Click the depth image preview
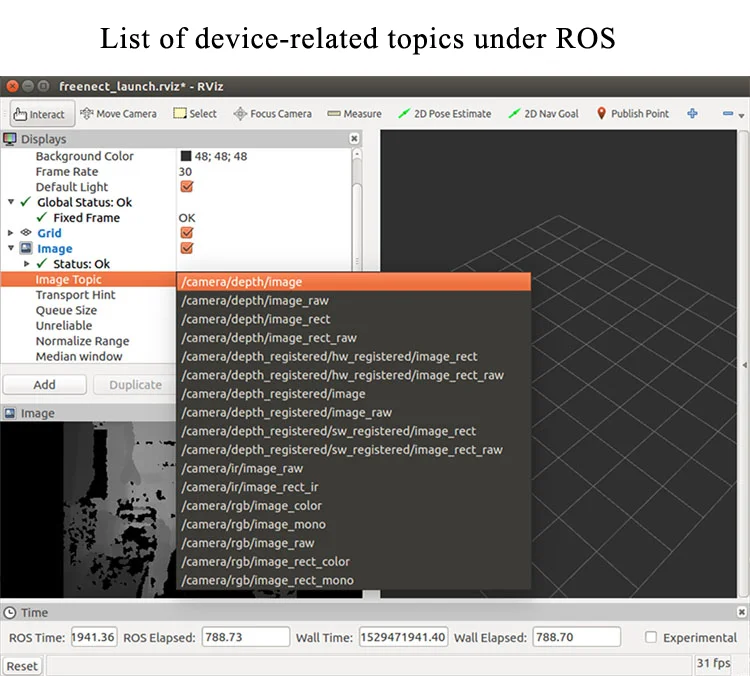 click(x=88, y=510)
